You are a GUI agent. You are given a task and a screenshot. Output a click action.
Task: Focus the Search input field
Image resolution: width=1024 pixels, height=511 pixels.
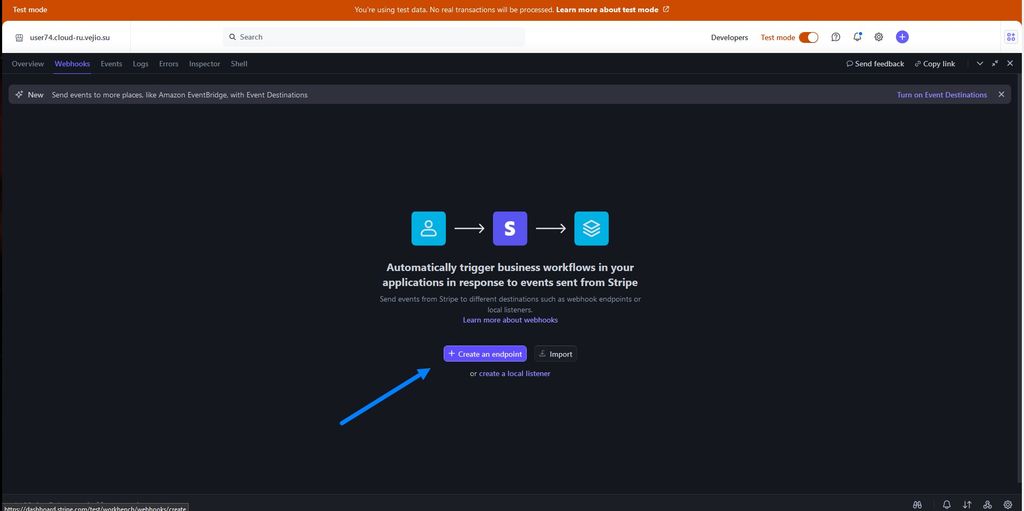[374, 37]
